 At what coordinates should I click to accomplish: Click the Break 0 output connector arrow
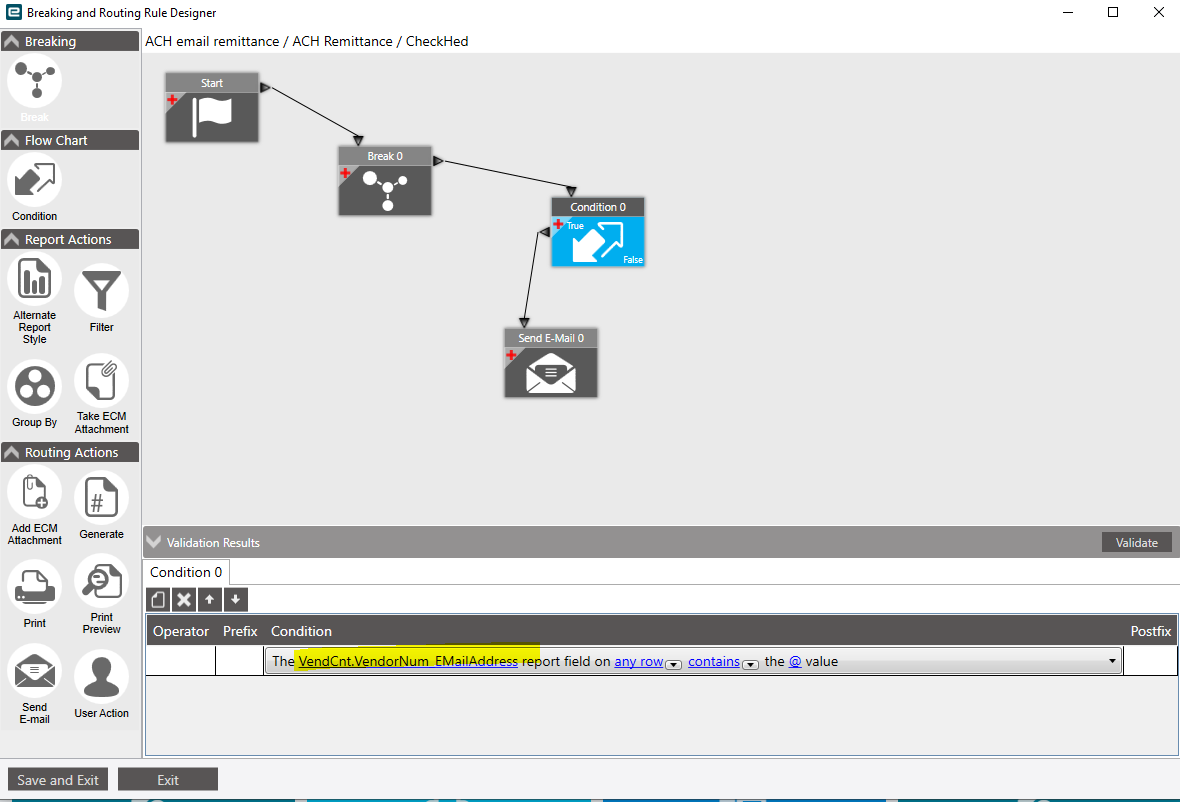pyautogui.click(x=438, y=160)
